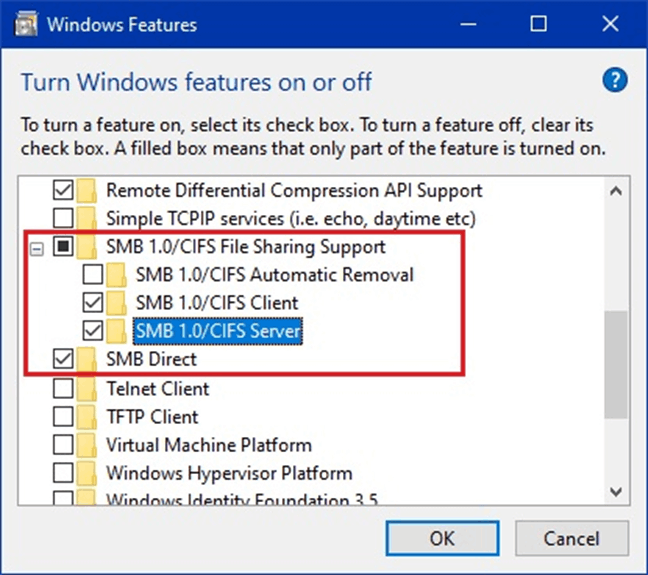Select the SMB 1.0/CIFS Server label
The image size is (648, 575).
coord(218,331)
